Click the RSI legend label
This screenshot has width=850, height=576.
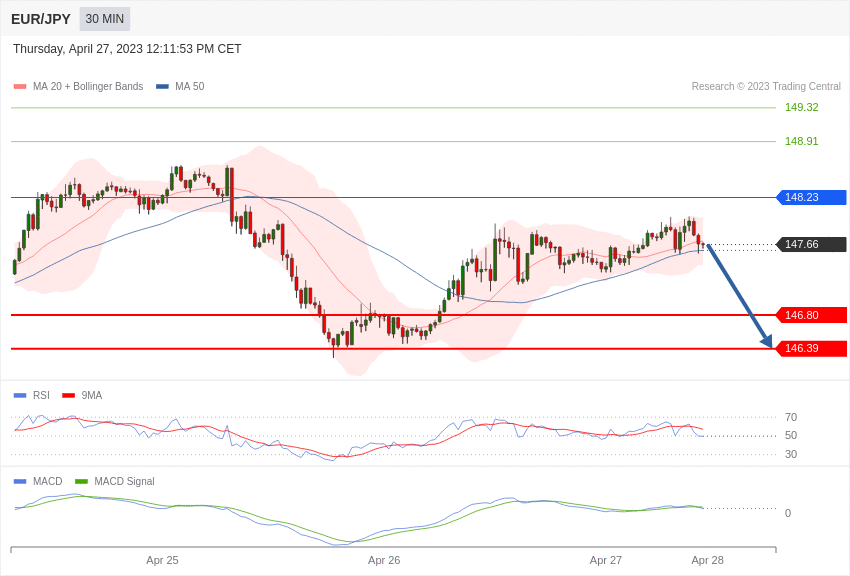pyautogui.click(x=41, y=396)
